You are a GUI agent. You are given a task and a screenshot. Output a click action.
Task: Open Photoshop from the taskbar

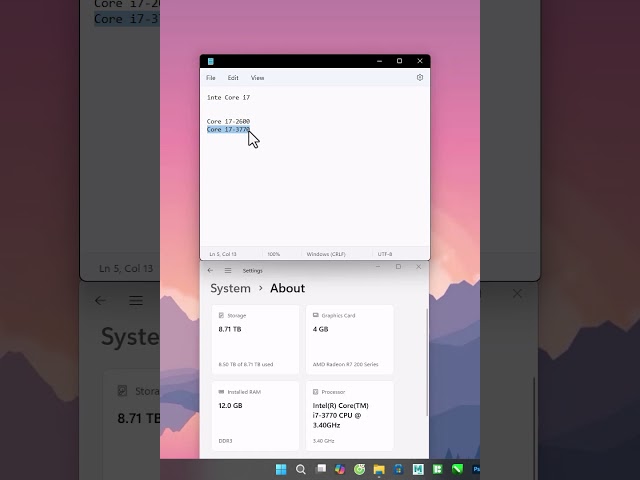click(476, 469)
